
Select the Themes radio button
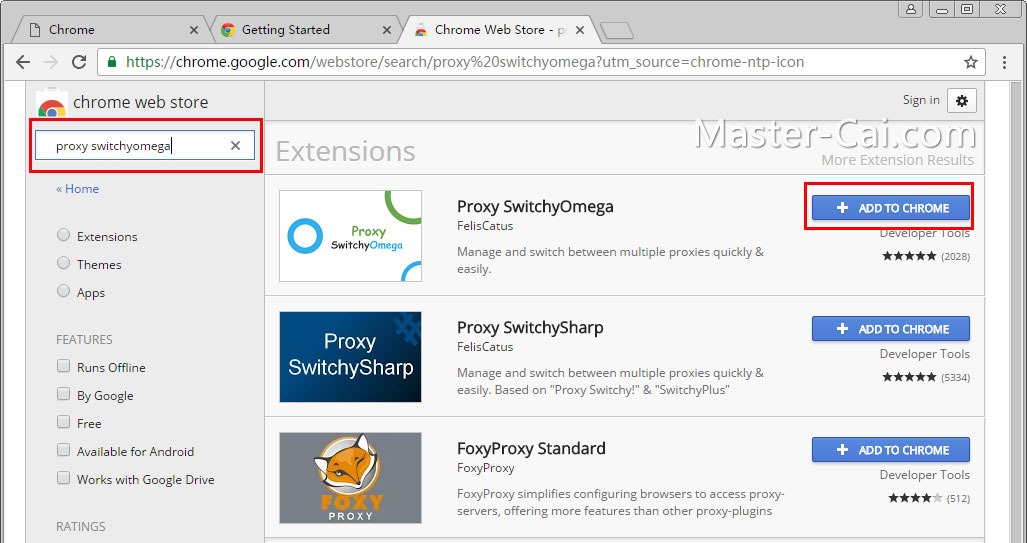tap(64, 263)
